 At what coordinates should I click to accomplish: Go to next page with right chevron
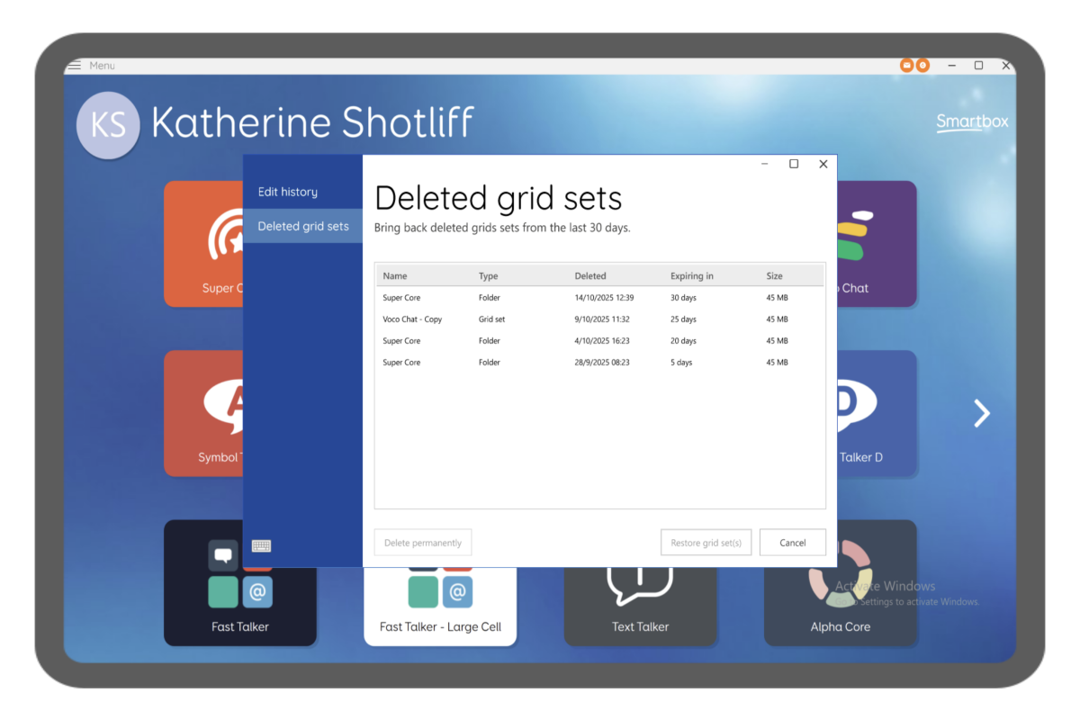982,413
